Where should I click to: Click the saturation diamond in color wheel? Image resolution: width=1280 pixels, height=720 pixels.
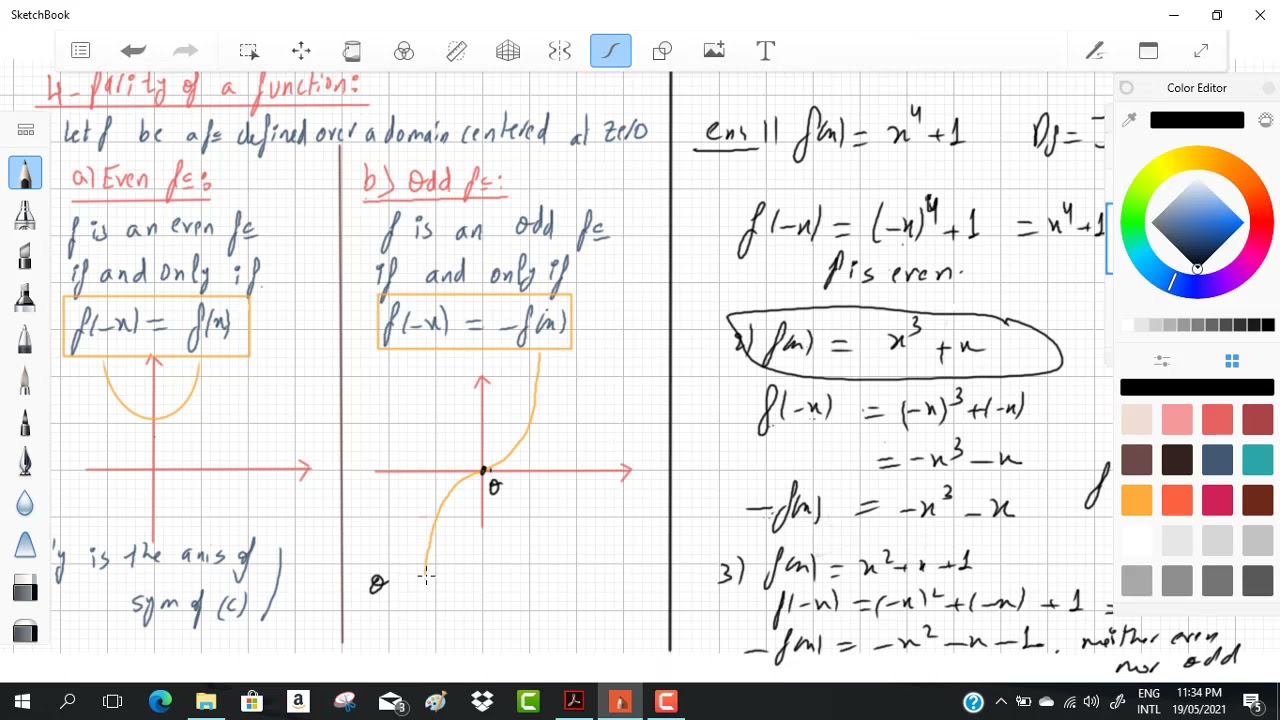[1197, 222]
